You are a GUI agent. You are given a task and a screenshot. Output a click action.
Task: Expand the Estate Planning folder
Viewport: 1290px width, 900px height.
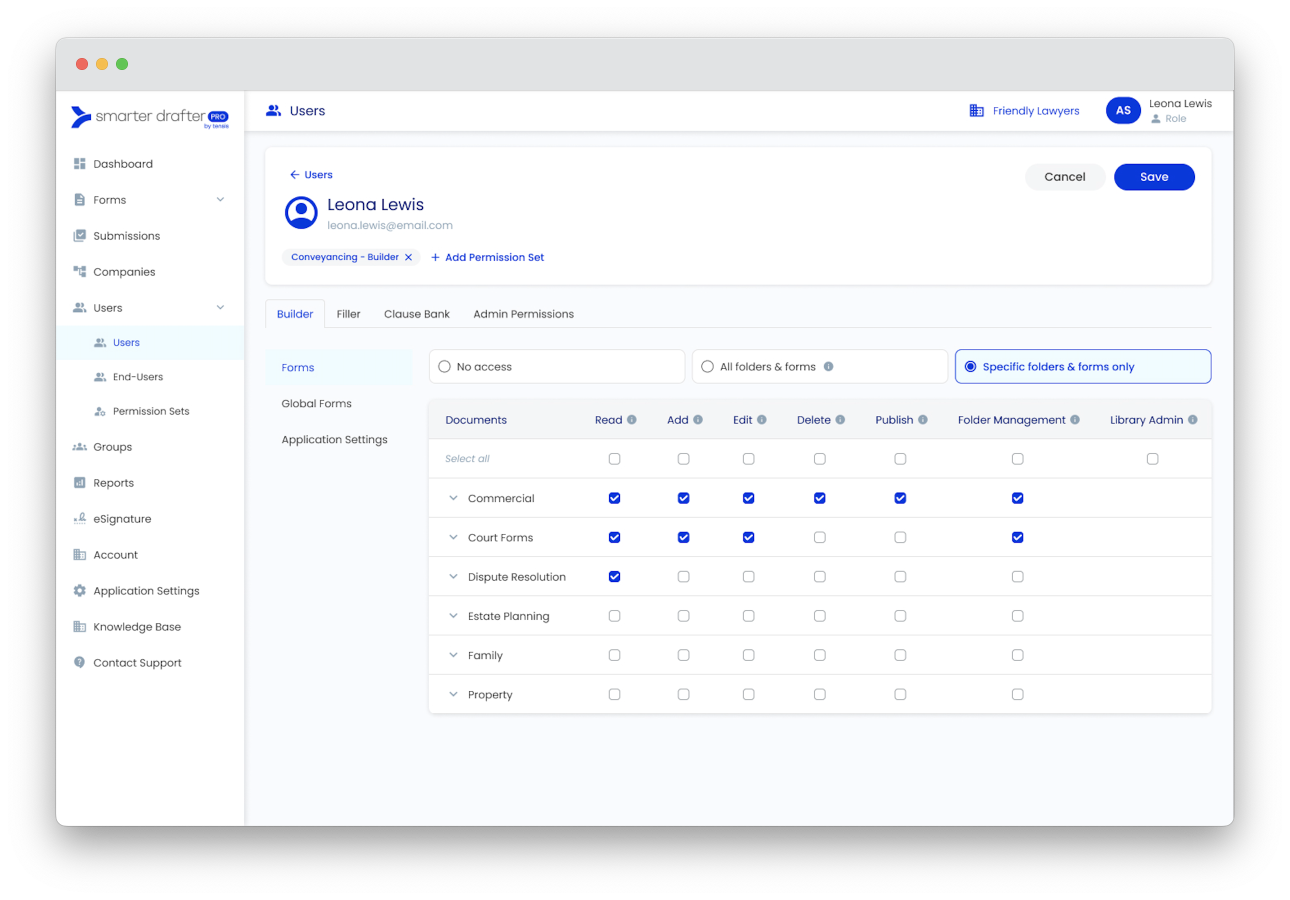click(x=453, y=615)
